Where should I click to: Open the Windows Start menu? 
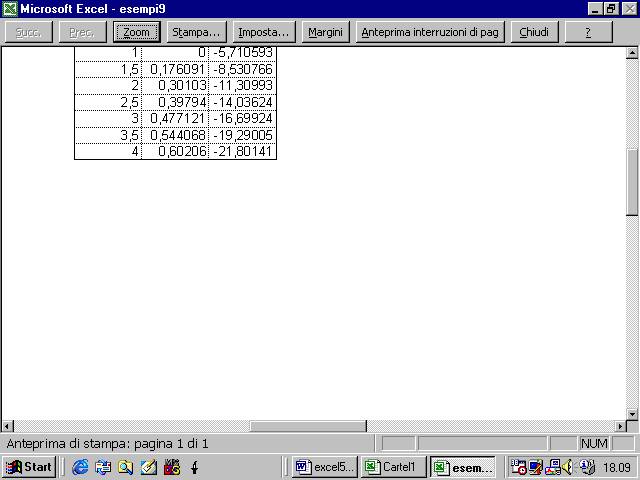pos(29,467)
